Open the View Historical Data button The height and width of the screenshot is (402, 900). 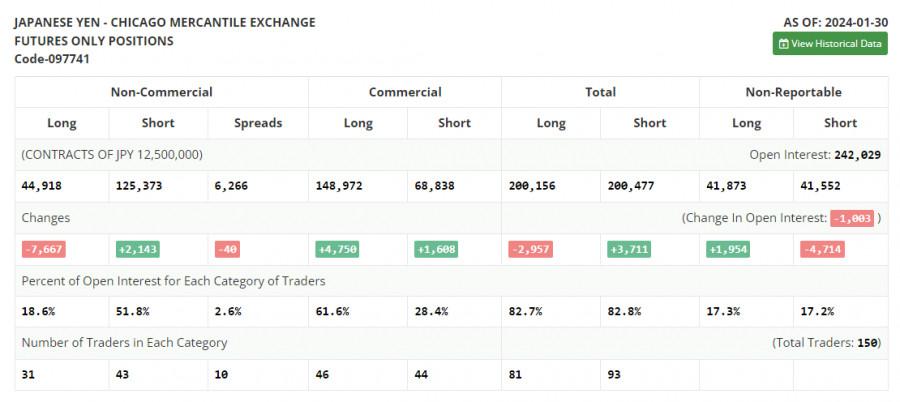830,44
